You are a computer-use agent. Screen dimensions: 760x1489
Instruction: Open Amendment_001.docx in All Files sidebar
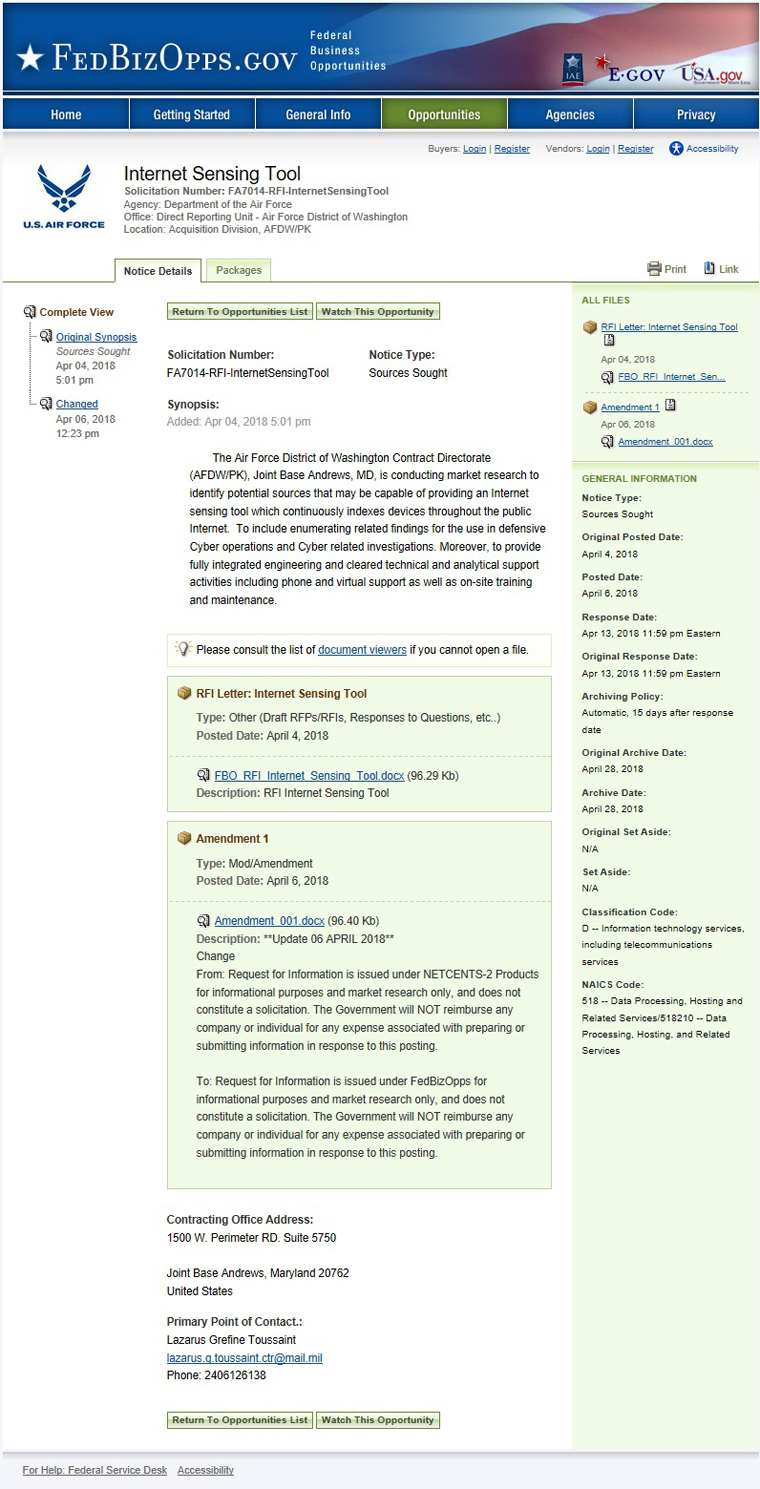[665, 441]
